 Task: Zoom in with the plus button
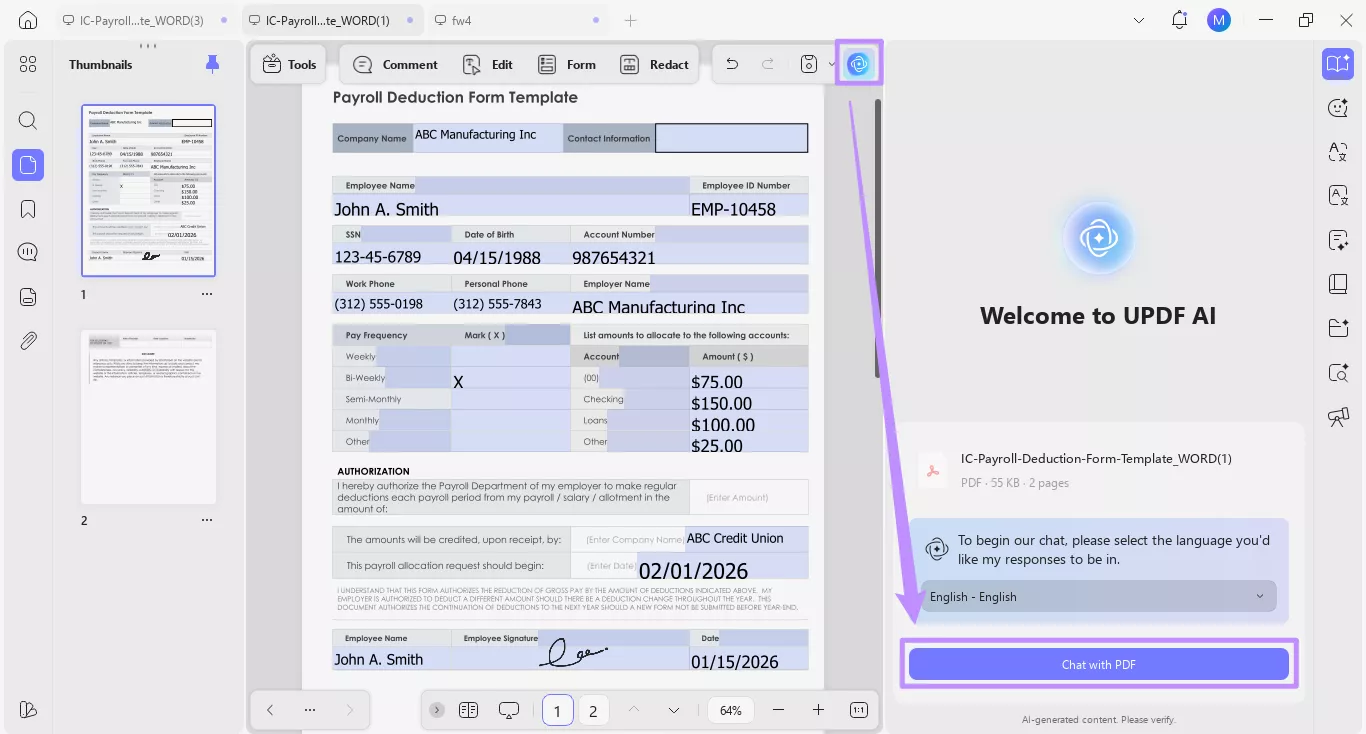pos(818,710)
